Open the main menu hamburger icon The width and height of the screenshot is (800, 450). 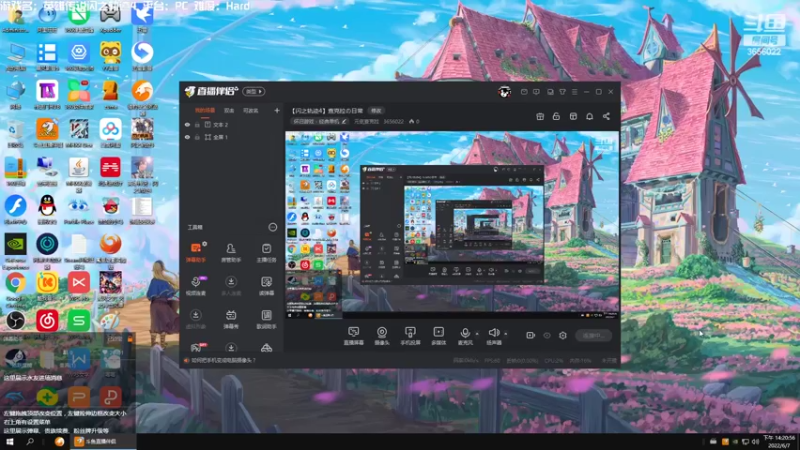tap(574, 92)
